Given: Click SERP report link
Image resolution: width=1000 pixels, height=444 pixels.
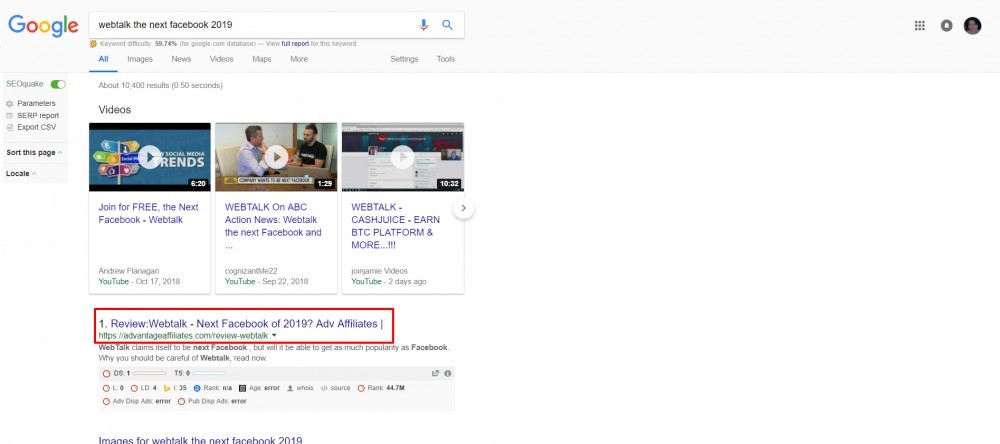Looking at the screenshot, I should click(38, 115).
